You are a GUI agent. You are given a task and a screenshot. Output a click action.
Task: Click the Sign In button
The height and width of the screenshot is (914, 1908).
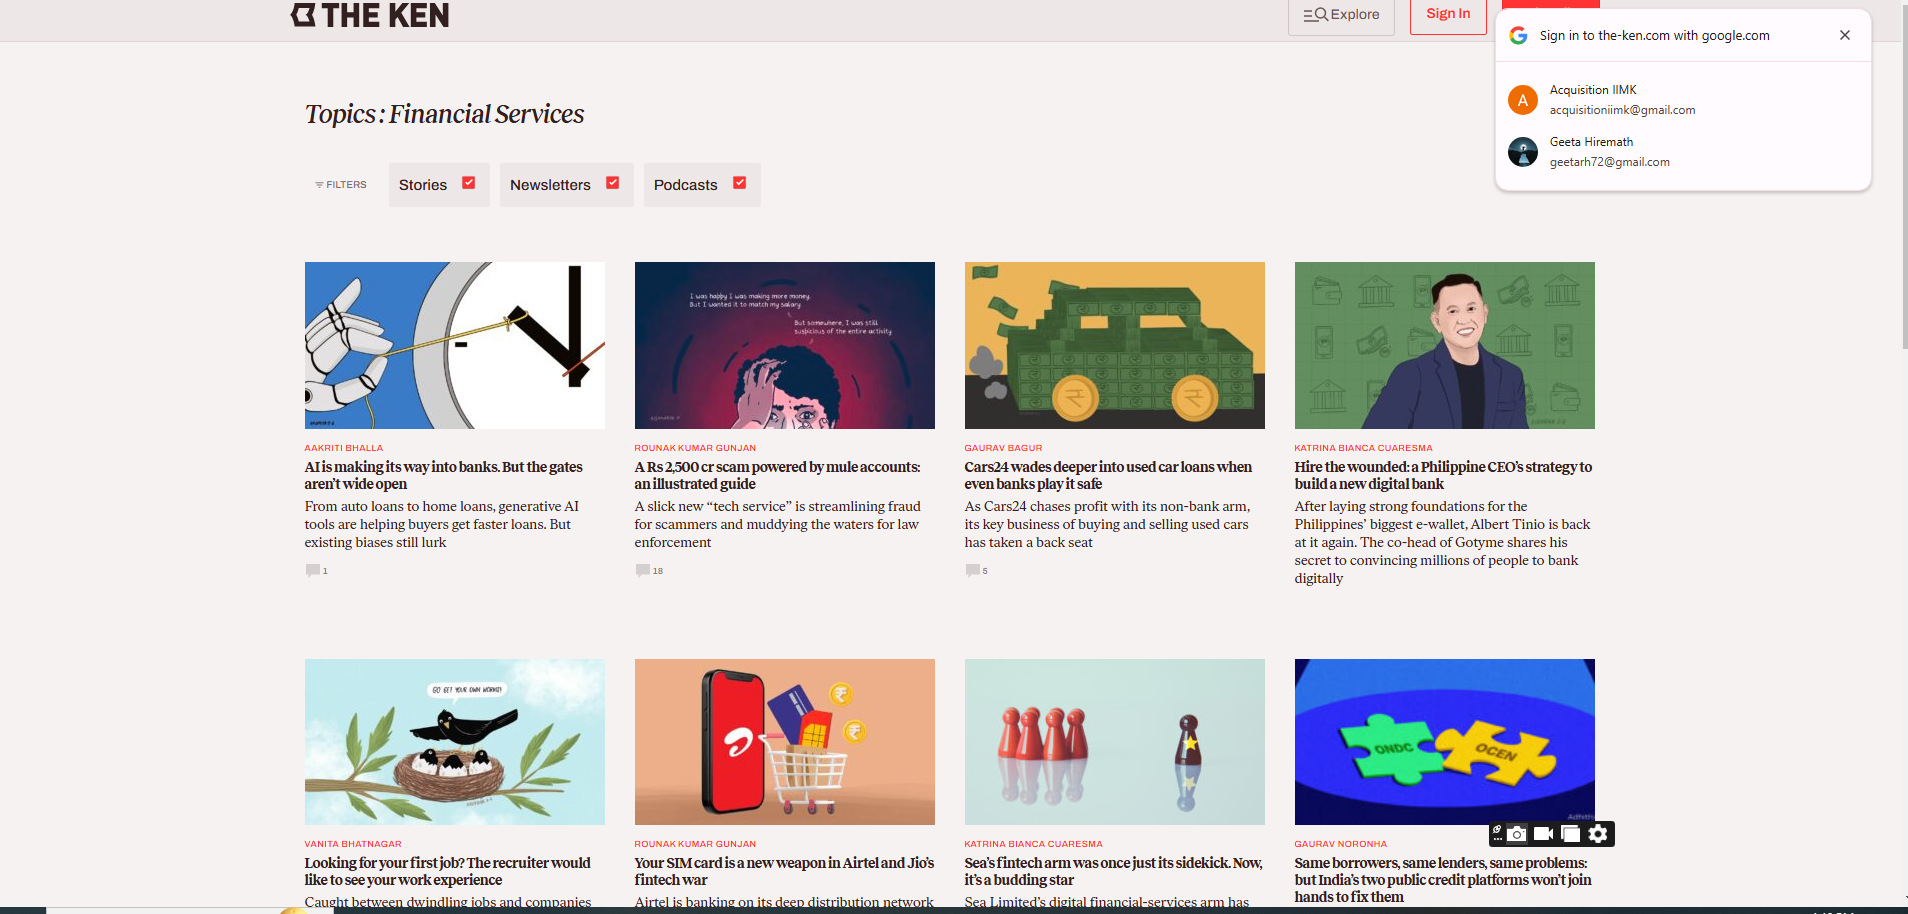tap(1447, 15)
